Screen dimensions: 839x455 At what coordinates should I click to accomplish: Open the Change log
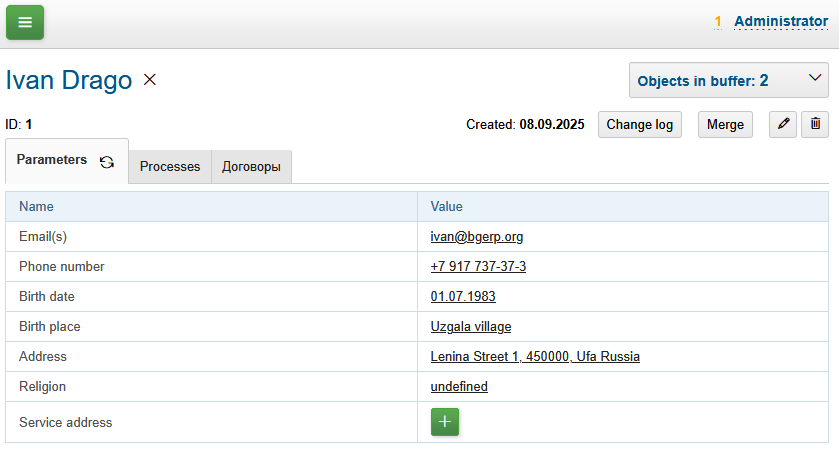point(640,124)
